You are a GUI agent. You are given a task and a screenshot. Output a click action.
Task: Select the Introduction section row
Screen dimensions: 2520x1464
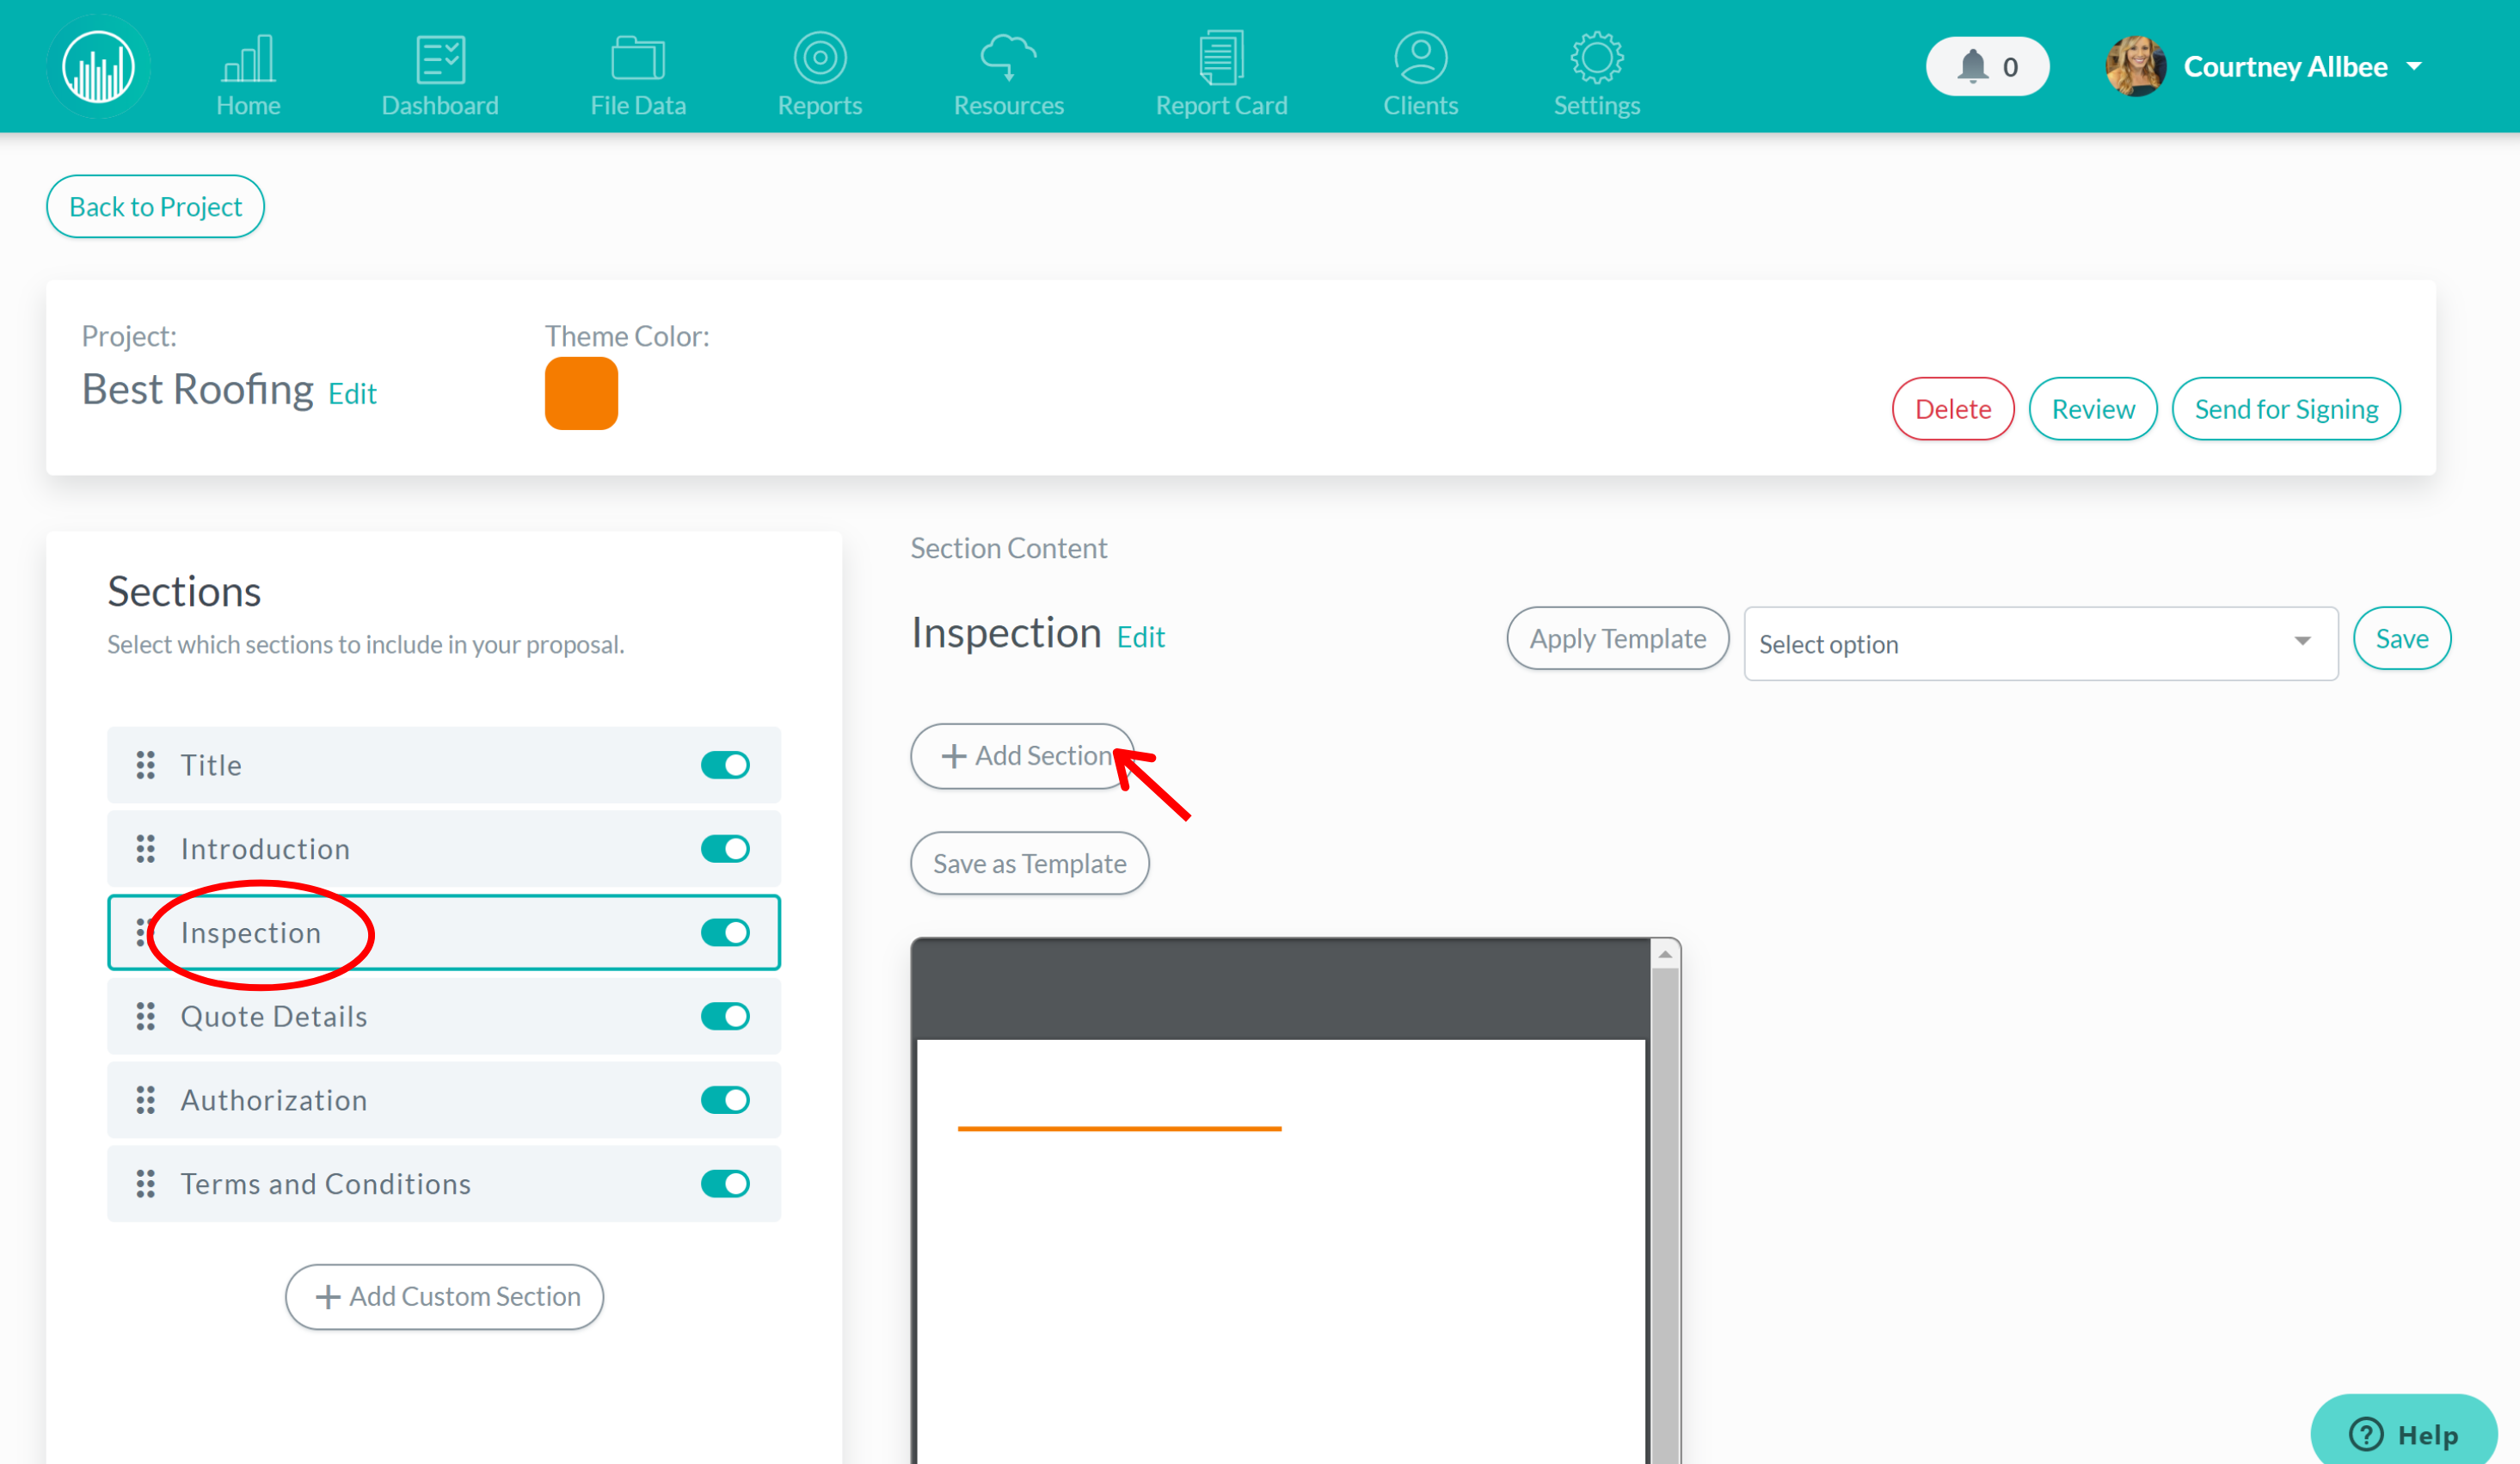tap(444, 849)
